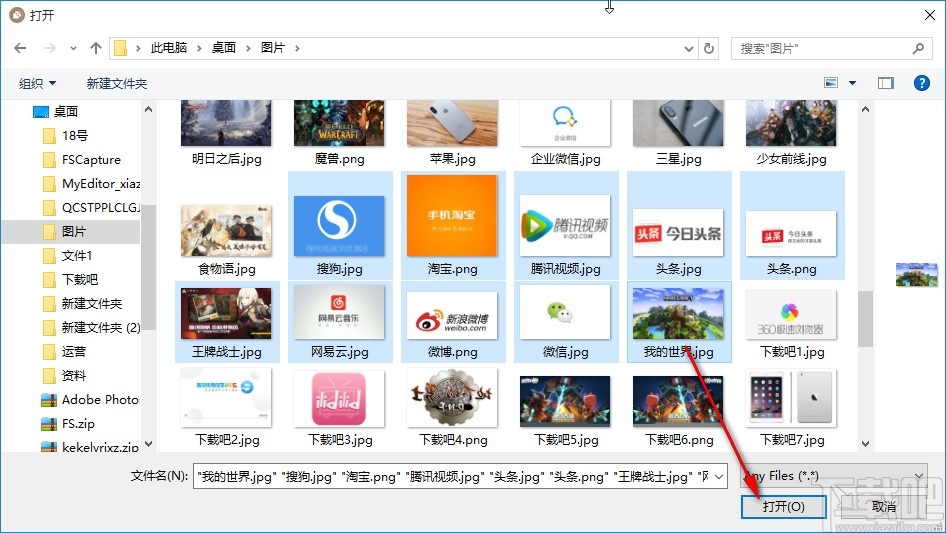Image resolution: width=946 pixels, height=533 pixels.
Task: Select 下载吧4.png thumbnail
Action: point(452,397)
